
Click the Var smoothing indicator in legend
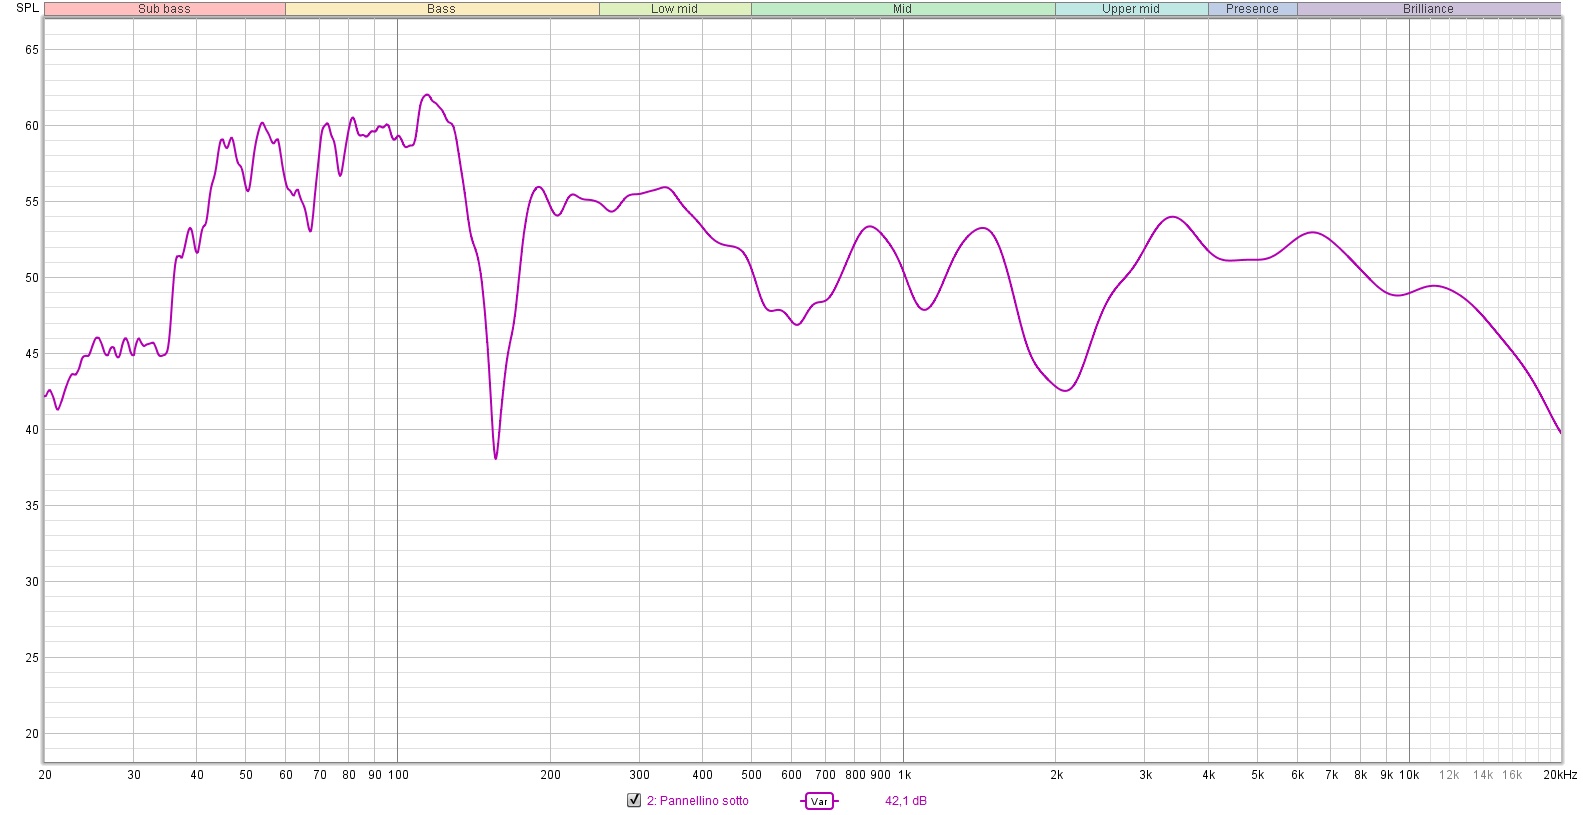[819, 801]
